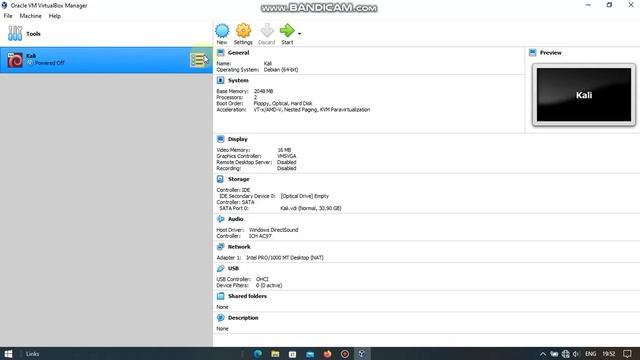The image size is (640, 360).
Task: Open the Network settings heading link
Action: [239, 247]
